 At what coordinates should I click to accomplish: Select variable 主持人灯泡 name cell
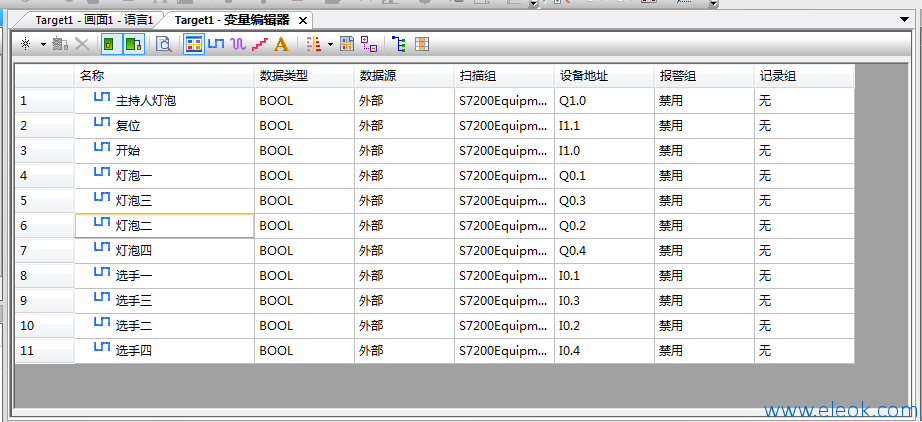click(165, 101)
